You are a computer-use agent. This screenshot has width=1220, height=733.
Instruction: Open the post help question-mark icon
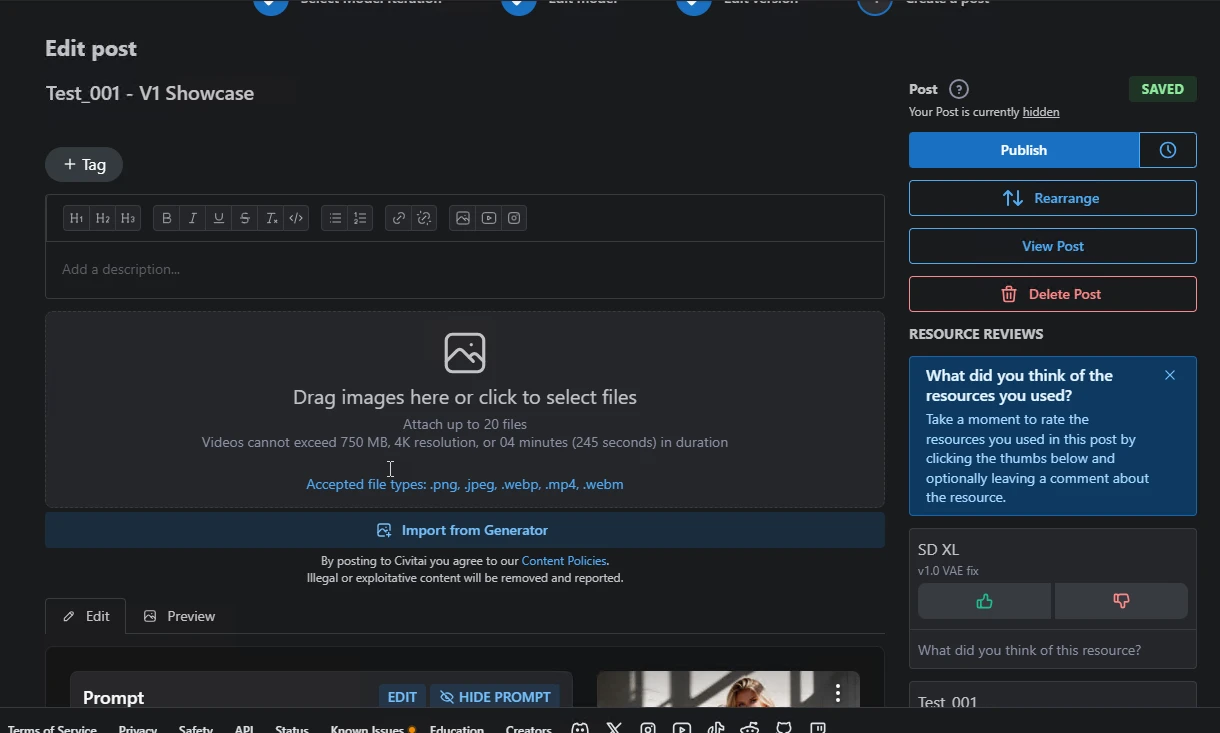click(959, 89)
